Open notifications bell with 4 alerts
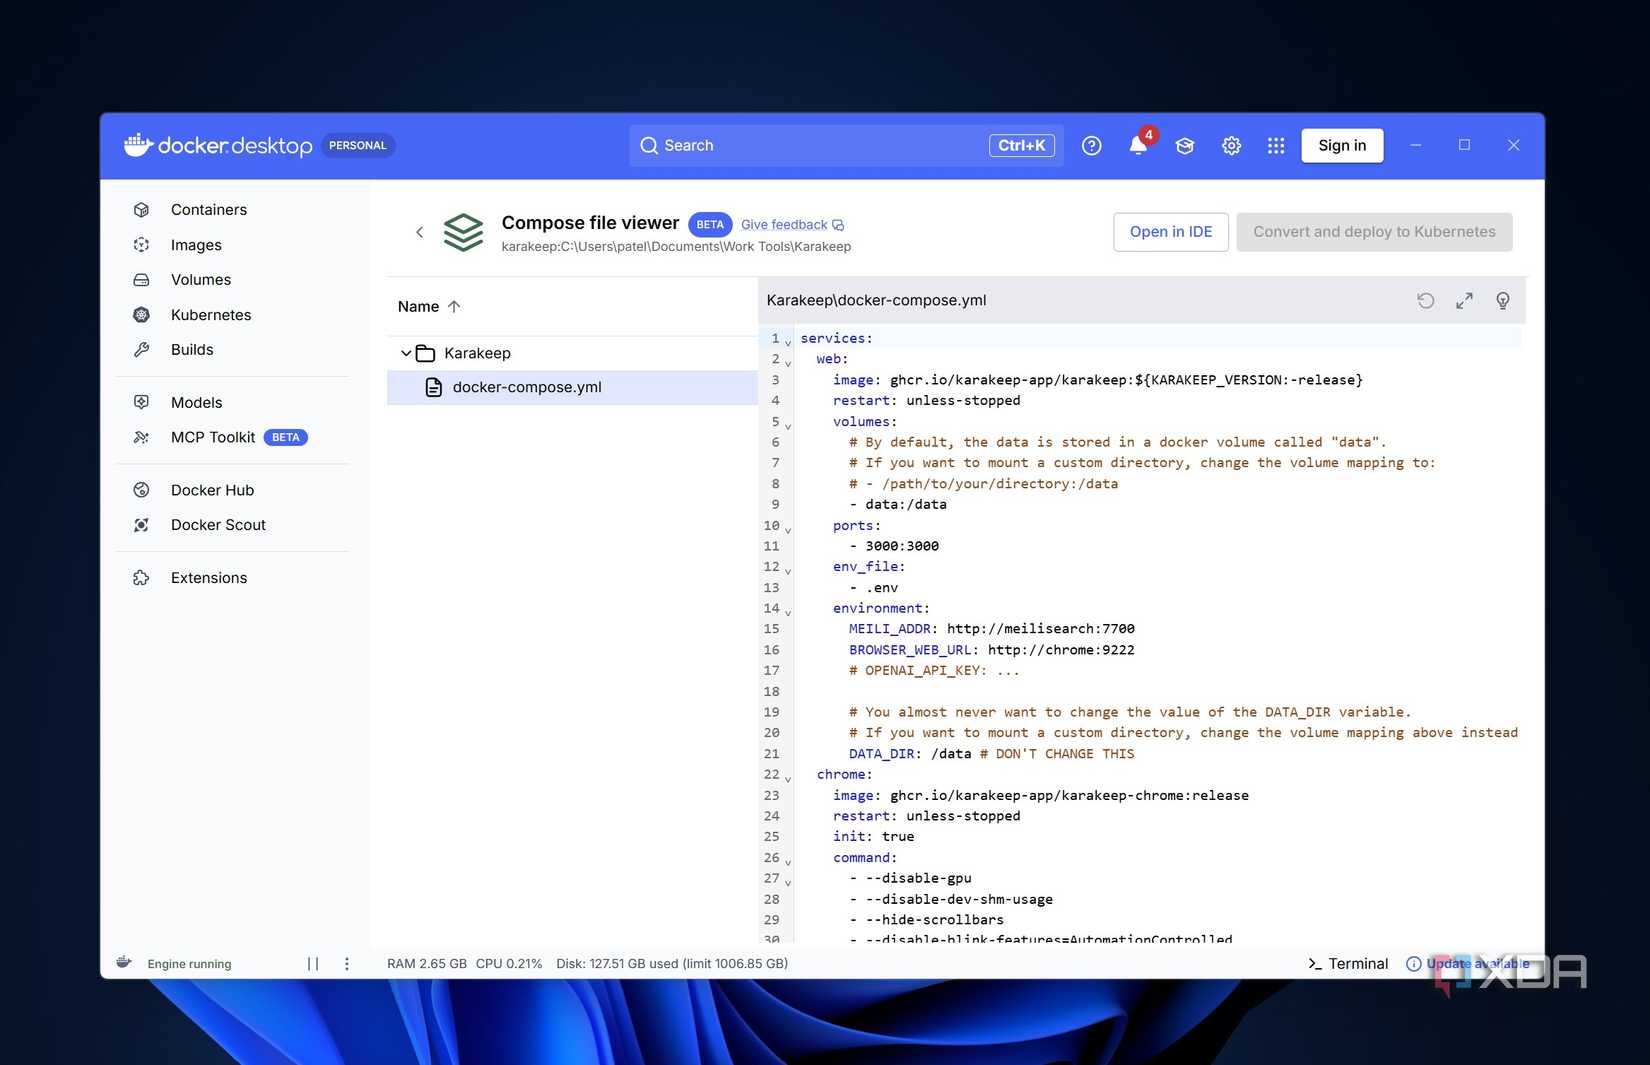 click(1138, 146)
